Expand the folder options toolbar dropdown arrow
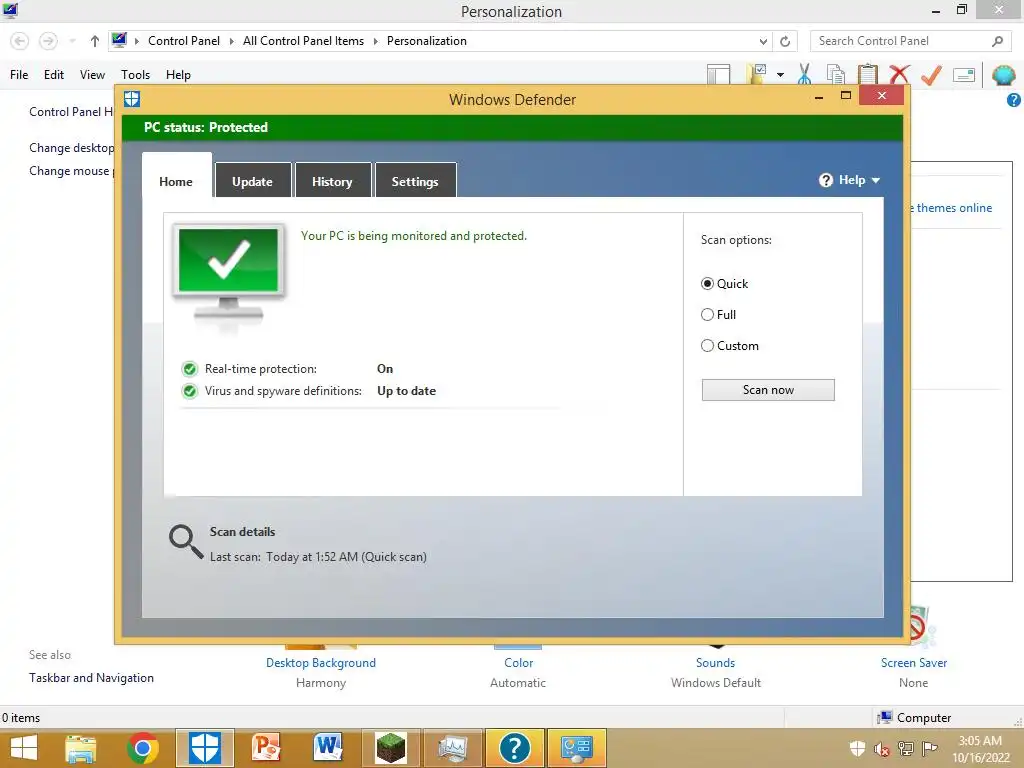Screen dimensions: 1024x768 [x=780, y=74]
